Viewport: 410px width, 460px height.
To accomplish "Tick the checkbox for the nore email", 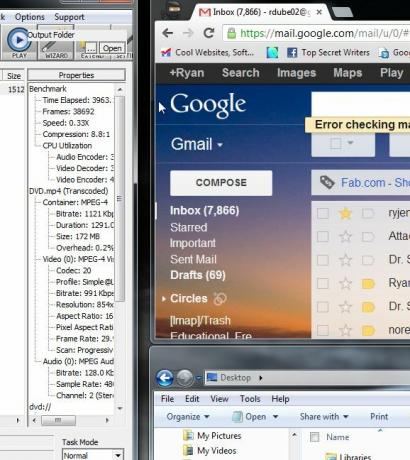I will click(323, 331).
